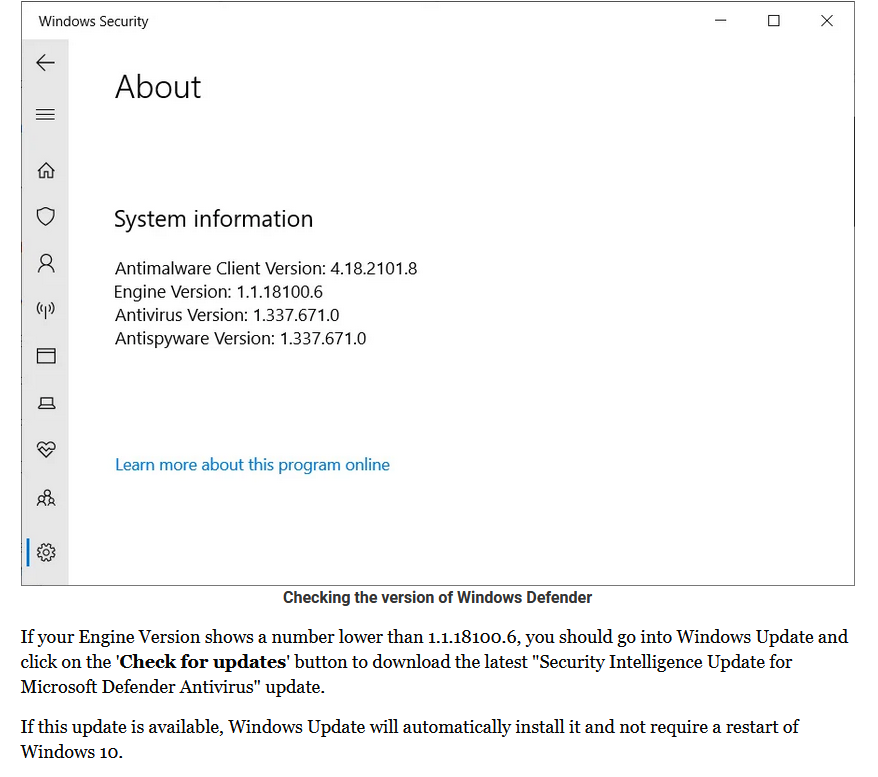The image size is (878, 777).
Task: Open Settings gear icon in sidebar
Action: [x=46, y=553]
